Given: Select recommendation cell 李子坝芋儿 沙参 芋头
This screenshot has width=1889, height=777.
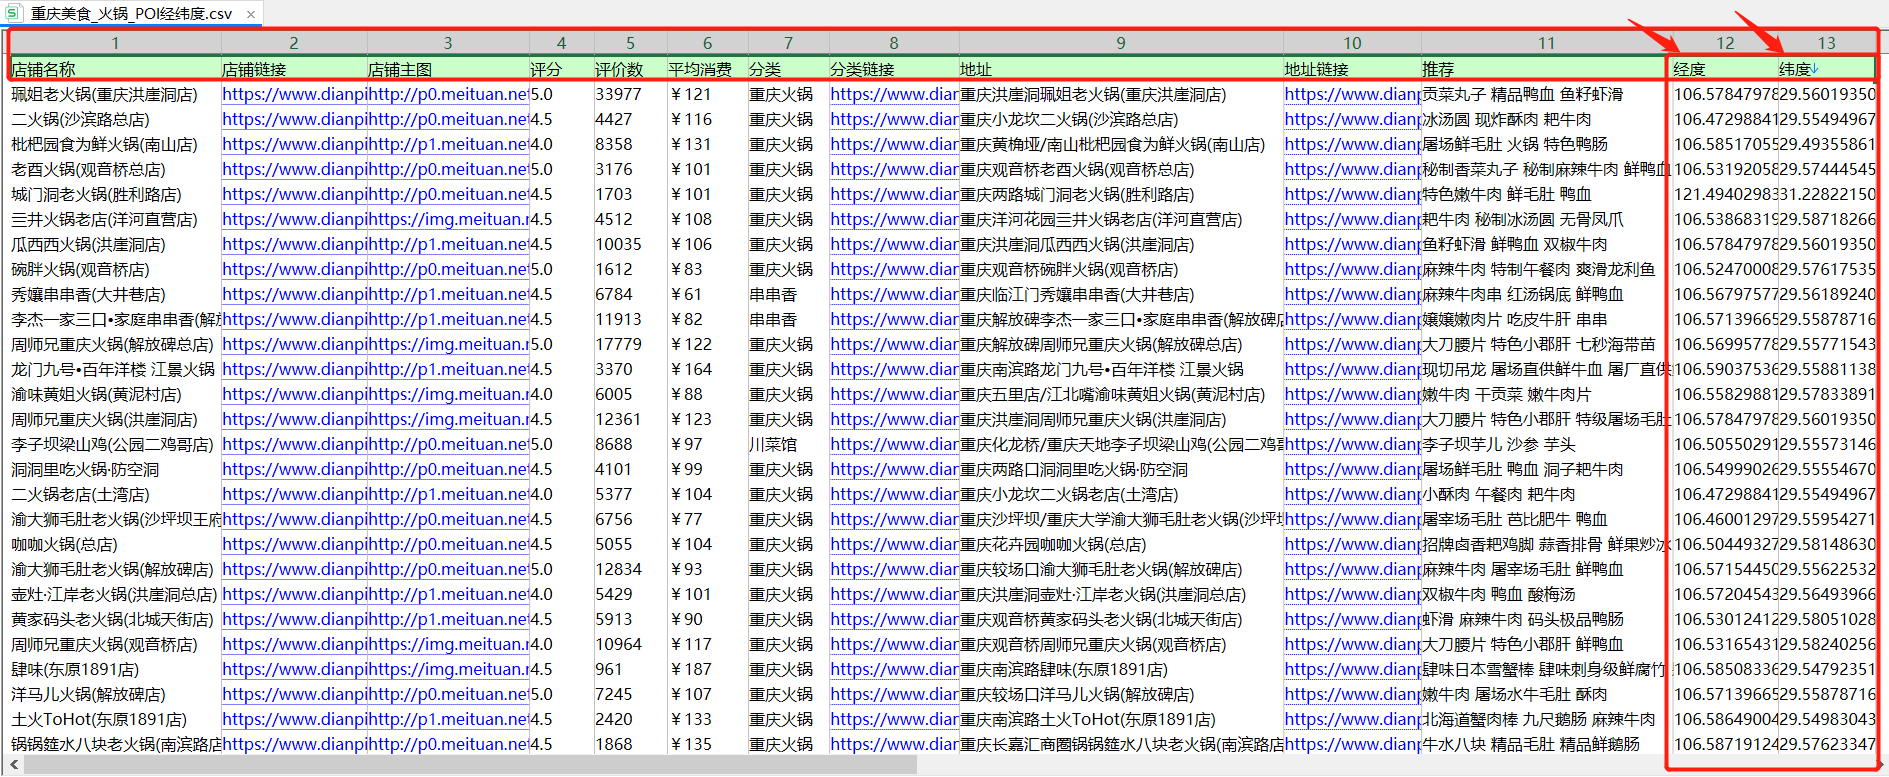Looking at the screenshot, I should 1546,444.
